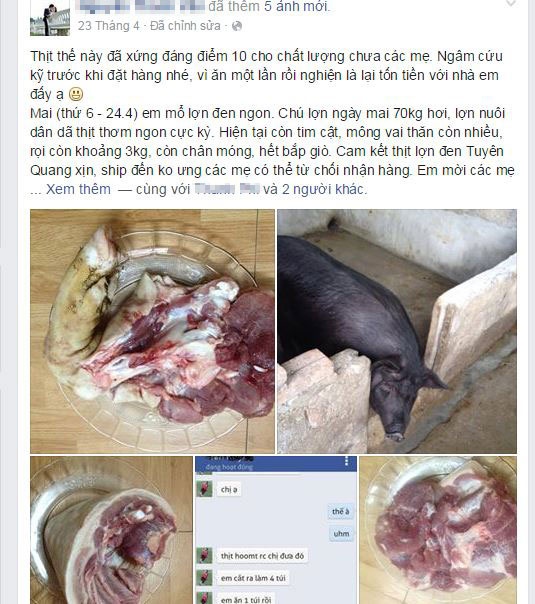Open the black pig in pen photo
535x604 pixels.
click(397, 331)
